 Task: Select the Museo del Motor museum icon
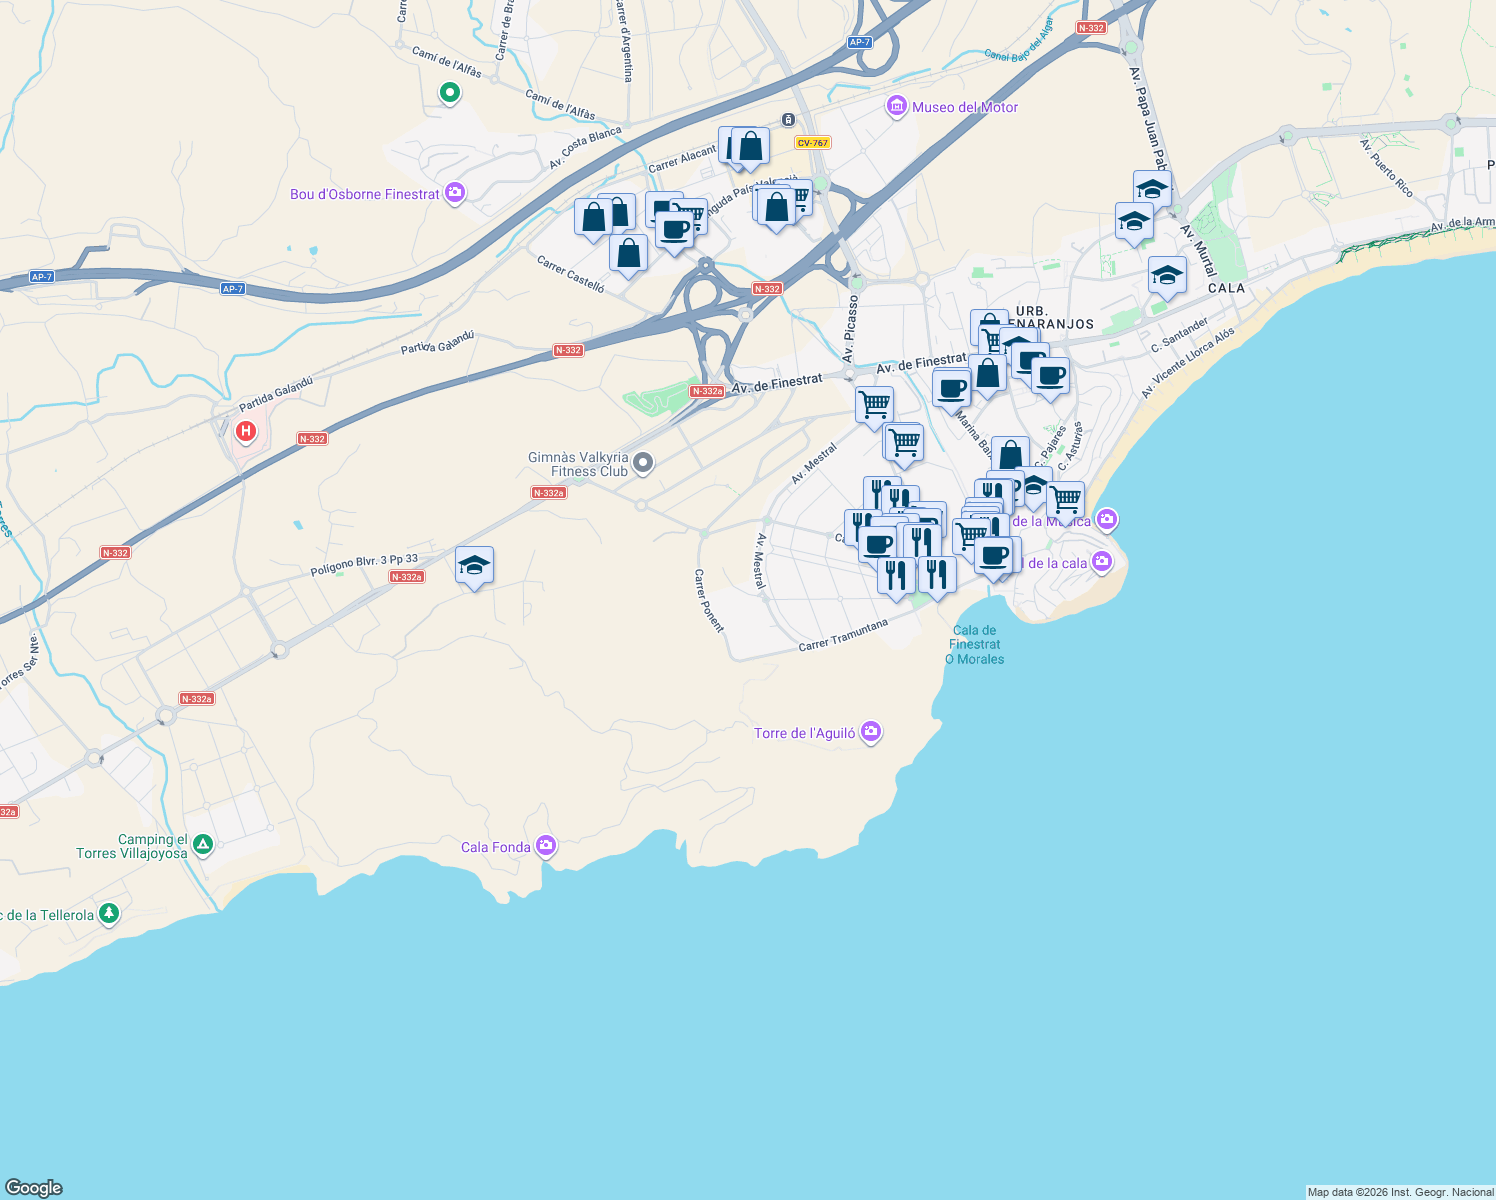point(897,107)
